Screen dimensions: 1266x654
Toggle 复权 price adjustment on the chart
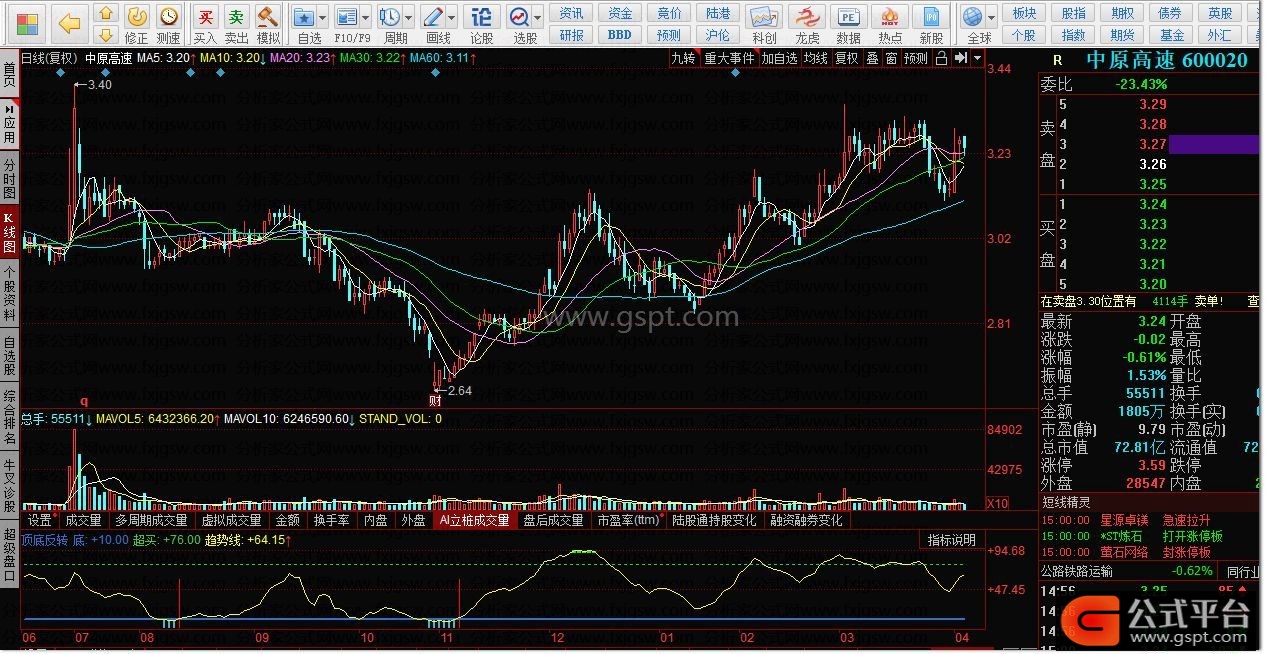[847, 58]
